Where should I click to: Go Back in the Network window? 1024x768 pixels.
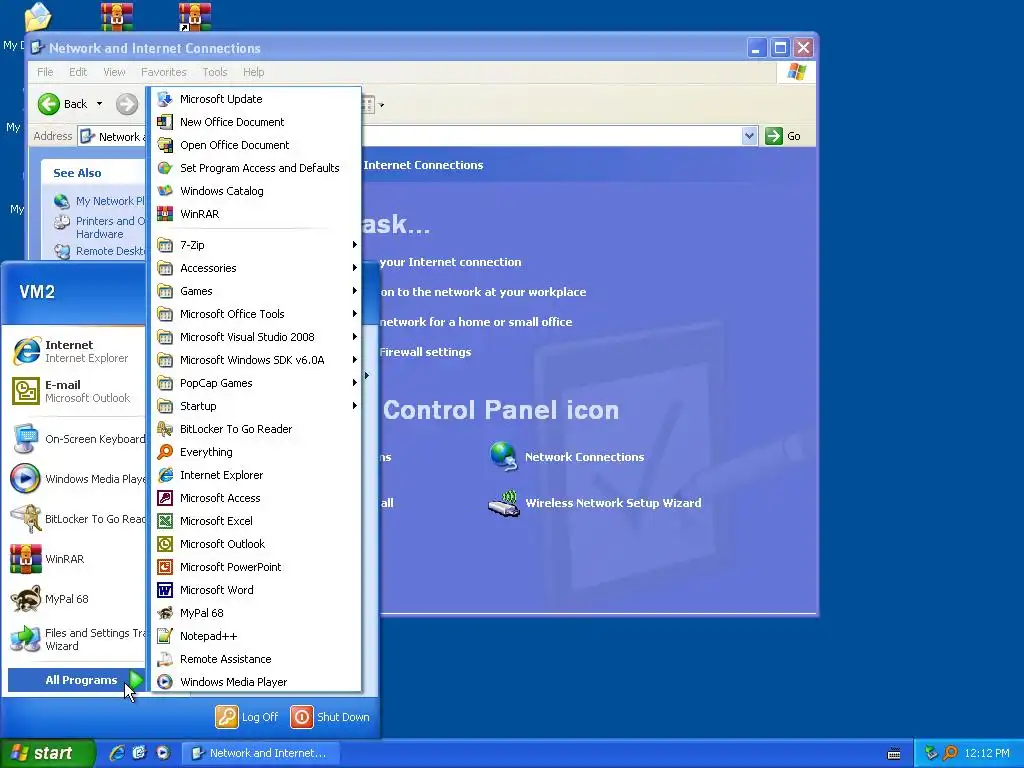[x=63, y=104]
